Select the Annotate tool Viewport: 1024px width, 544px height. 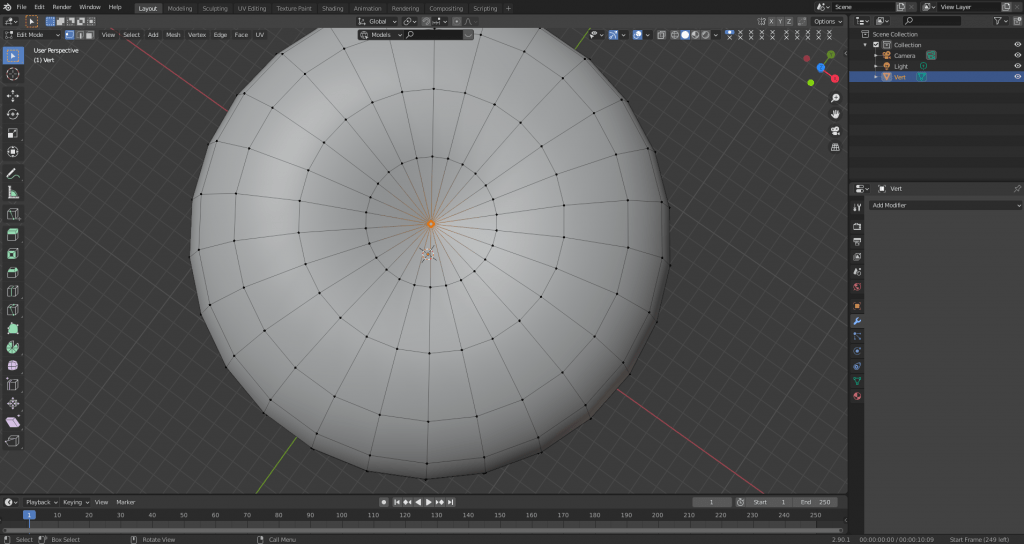coord(13,174)
